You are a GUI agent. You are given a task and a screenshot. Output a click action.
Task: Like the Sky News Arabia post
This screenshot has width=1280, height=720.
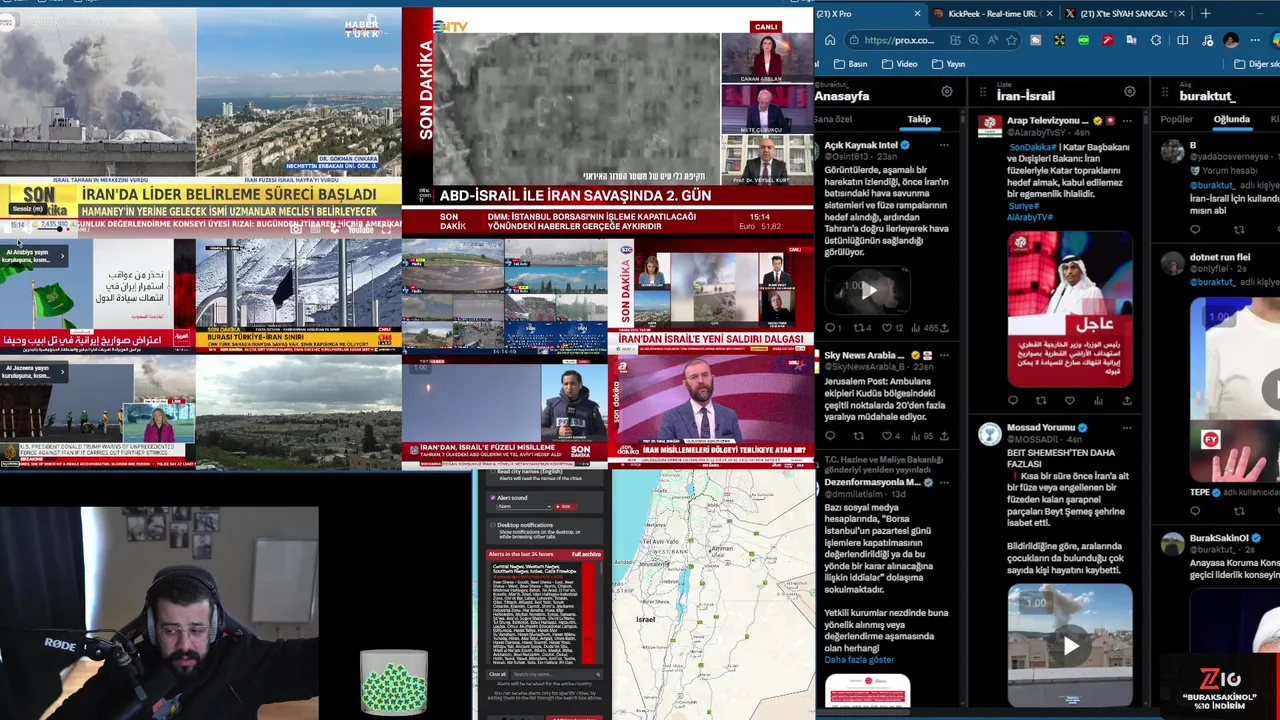tap(886, 436)
